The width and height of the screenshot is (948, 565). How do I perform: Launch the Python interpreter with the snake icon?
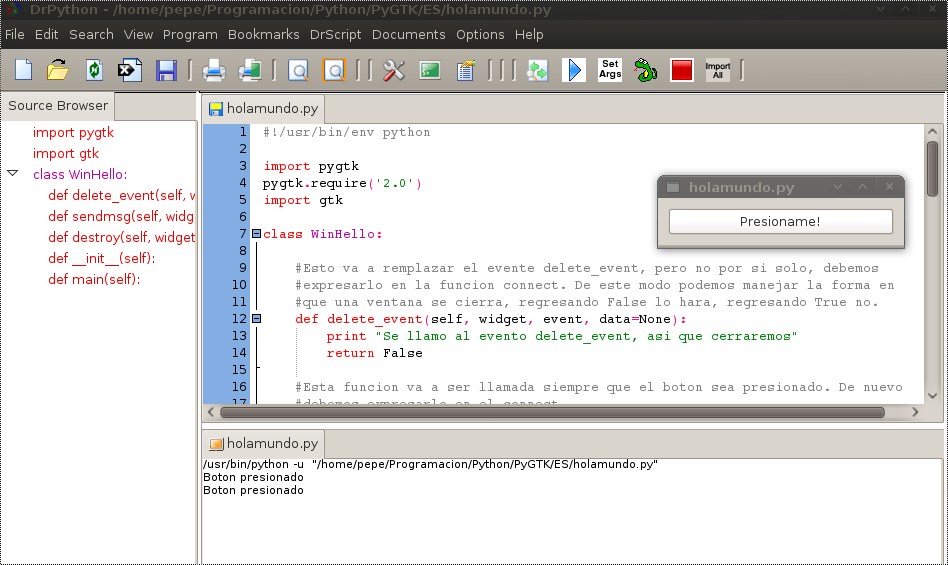[x=645, y=70]
